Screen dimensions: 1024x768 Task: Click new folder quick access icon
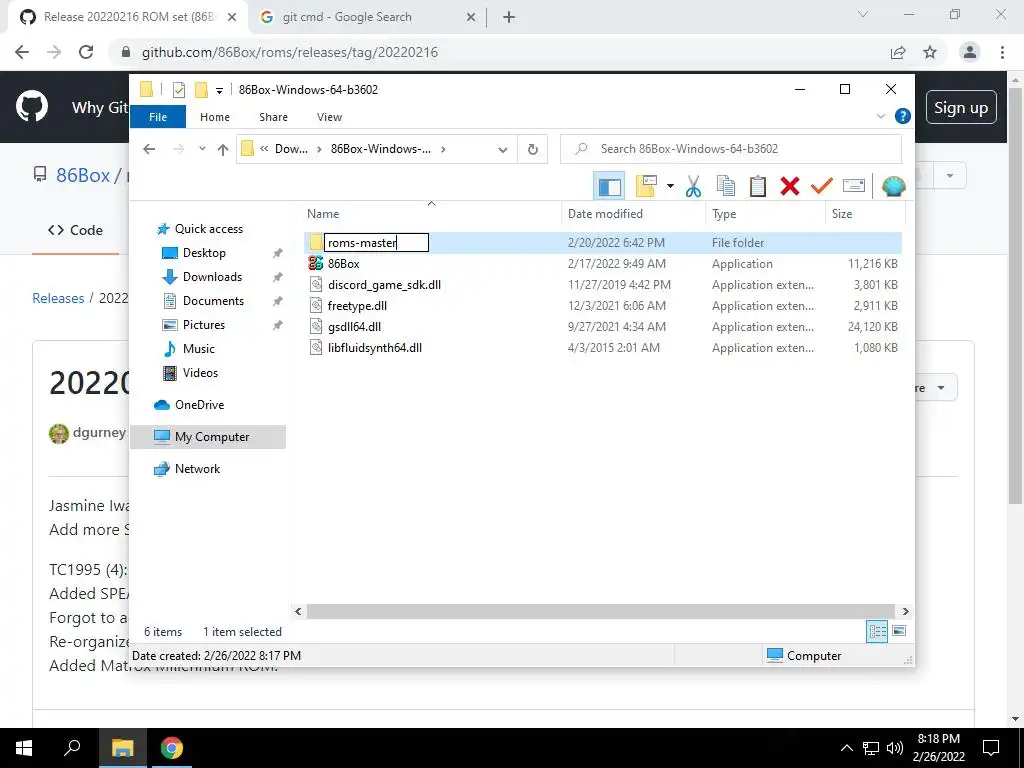201,89
